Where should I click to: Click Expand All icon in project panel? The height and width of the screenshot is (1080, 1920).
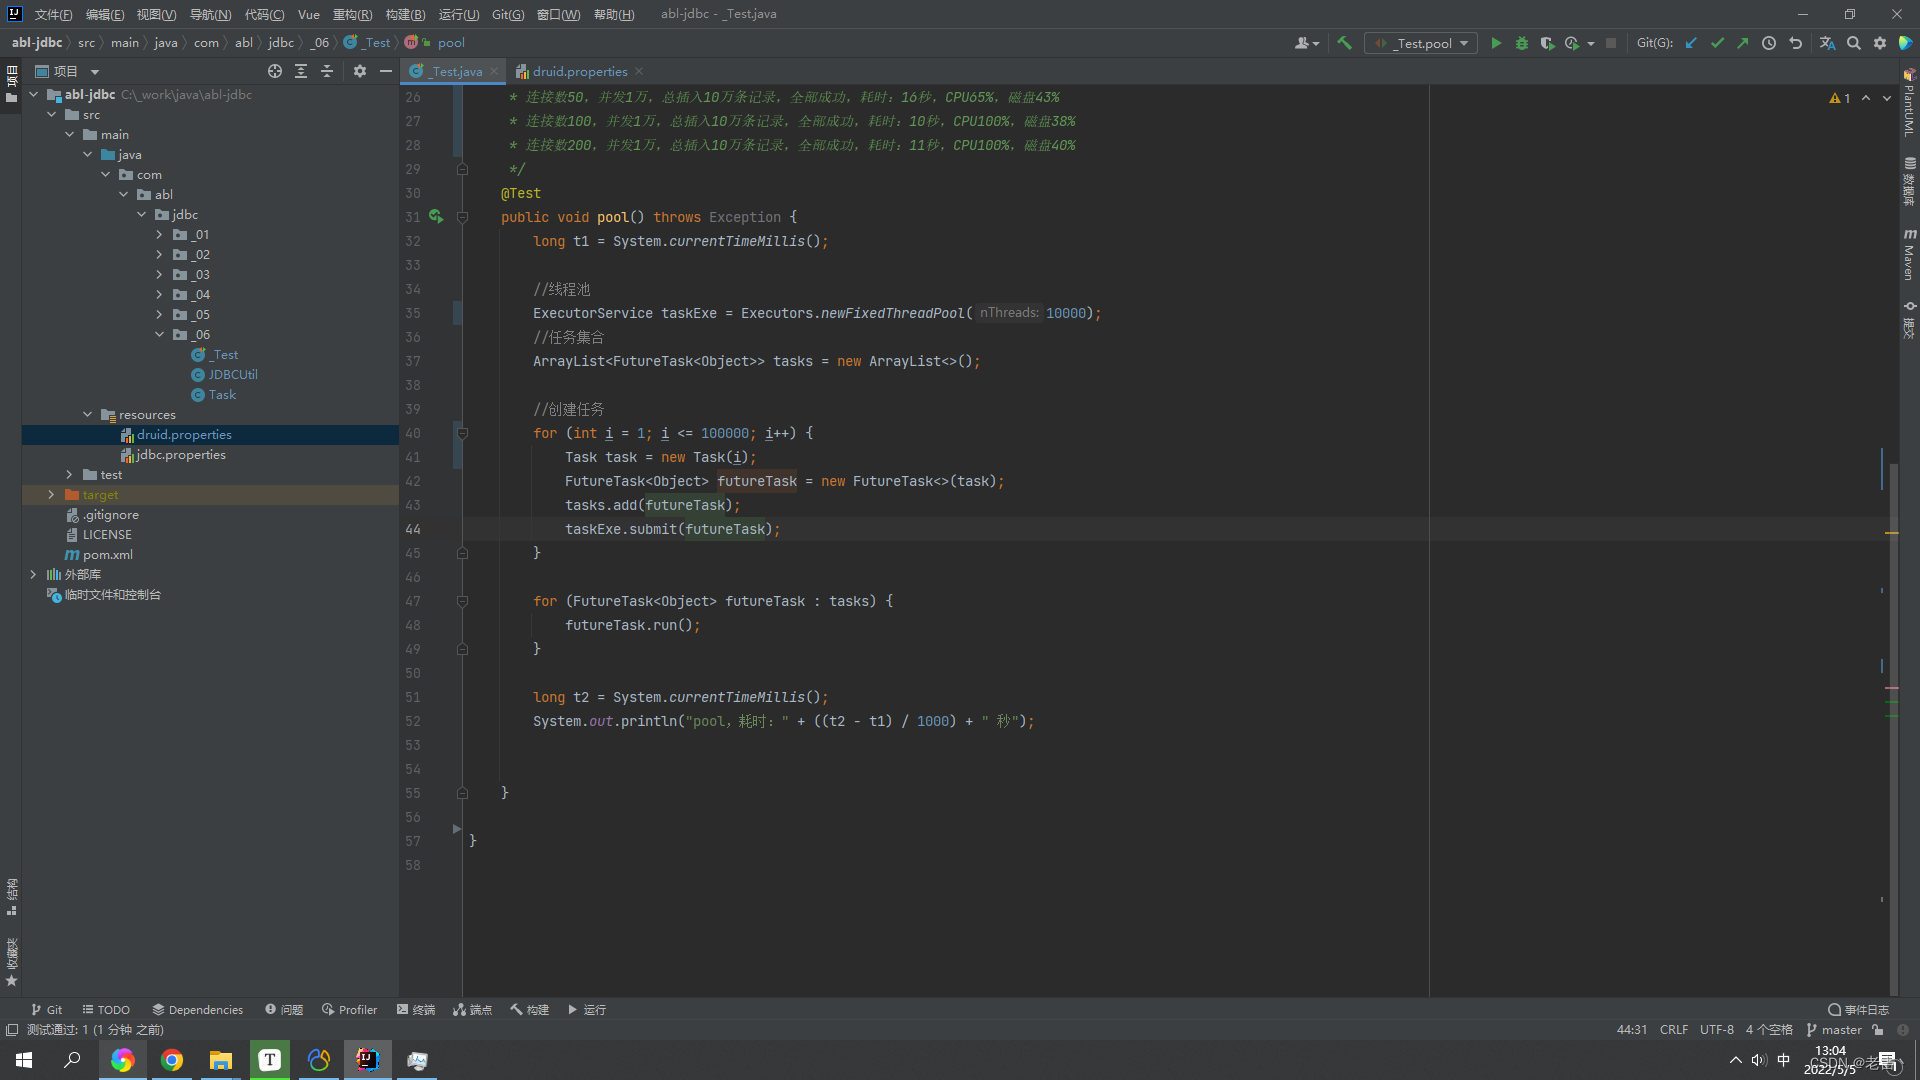(301, 71)
